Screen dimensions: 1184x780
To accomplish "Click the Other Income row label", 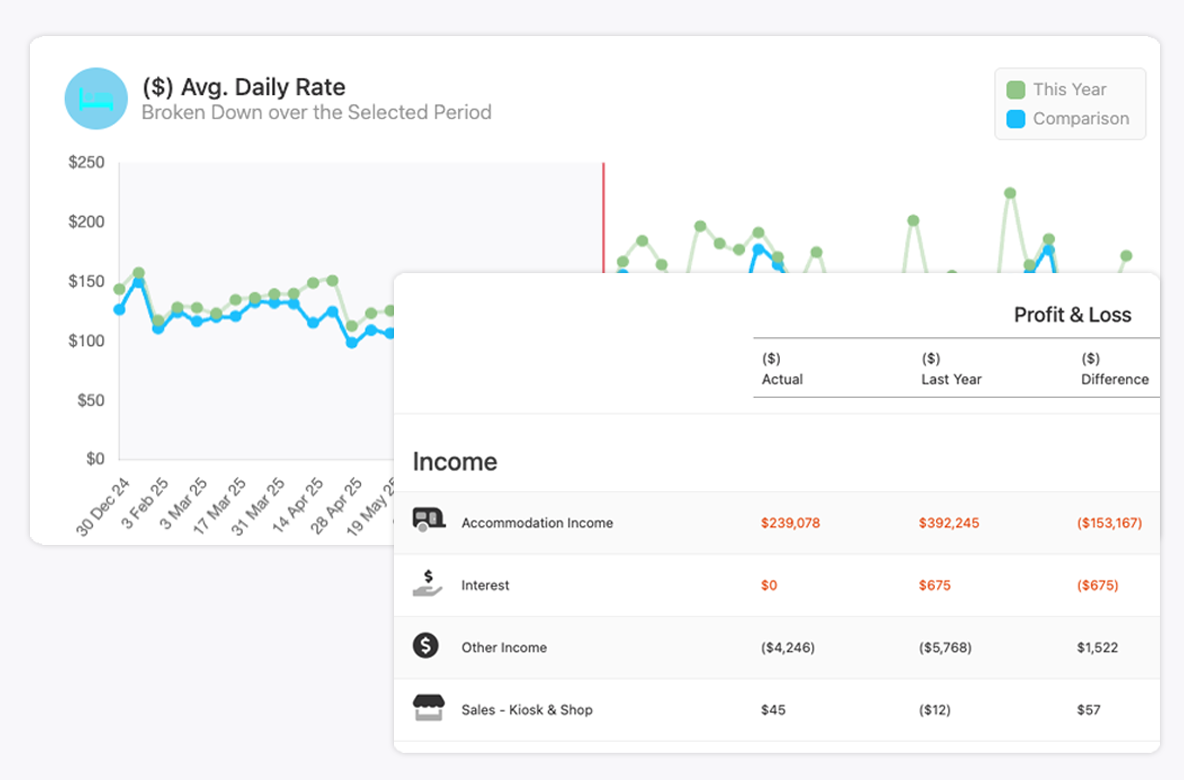I will coord(504,648).
